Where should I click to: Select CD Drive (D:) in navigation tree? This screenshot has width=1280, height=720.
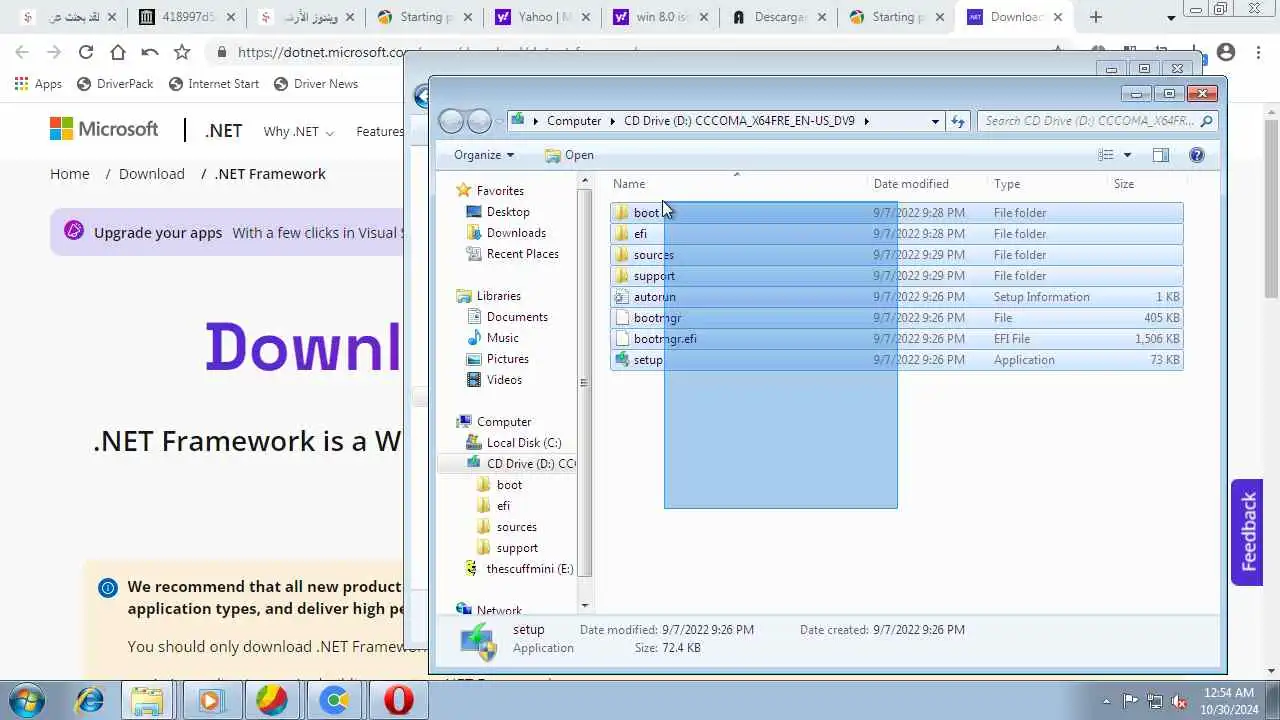pyautogui.click(x=520, y=464)
